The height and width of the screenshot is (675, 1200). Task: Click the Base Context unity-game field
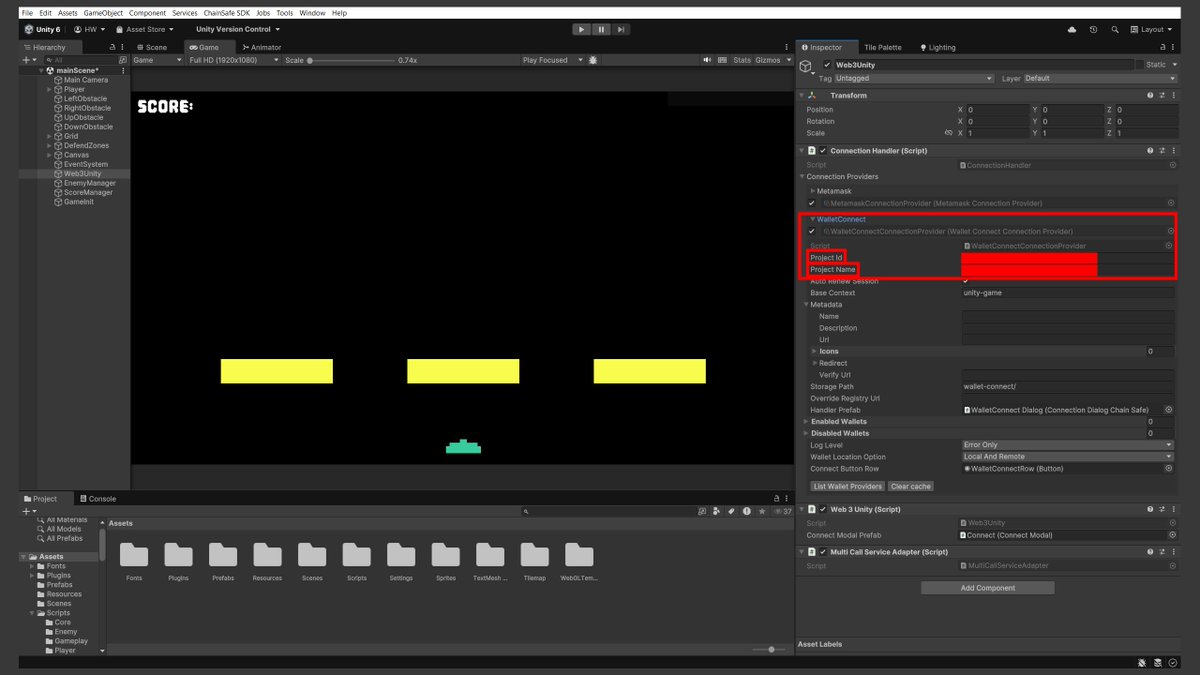(1068, 293)
